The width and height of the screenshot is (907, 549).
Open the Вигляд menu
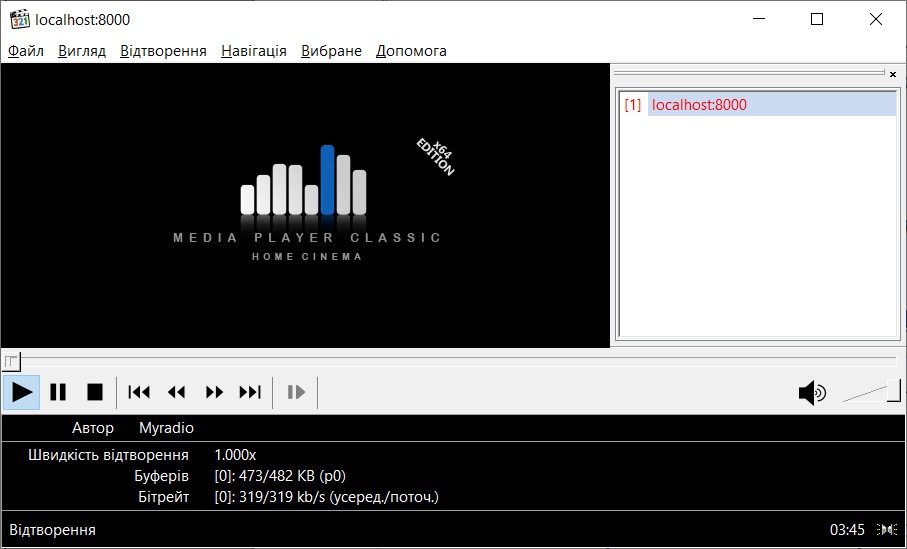(x=82, y=51)
